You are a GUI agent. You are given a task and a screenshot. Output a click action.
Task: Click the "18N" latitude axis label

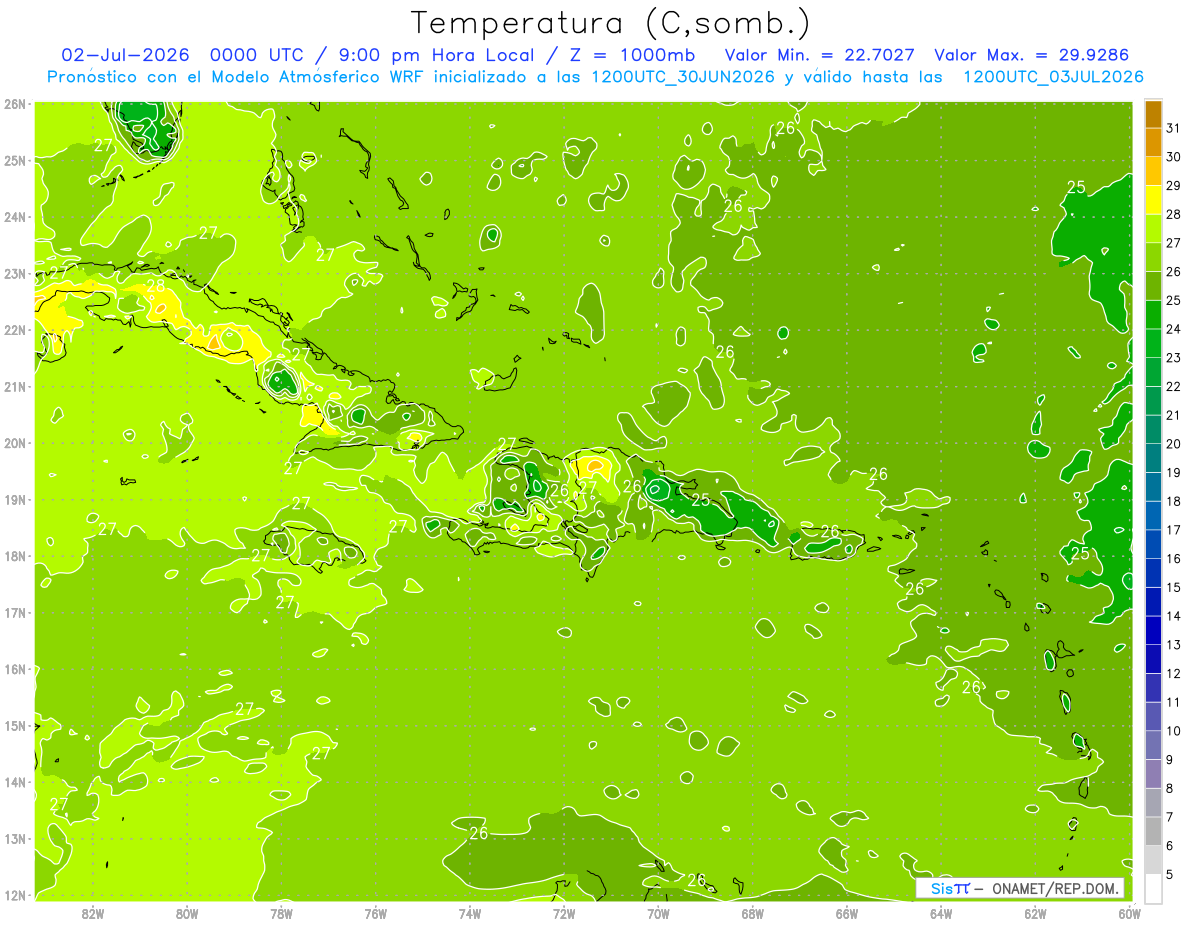[x=14, y=556]
